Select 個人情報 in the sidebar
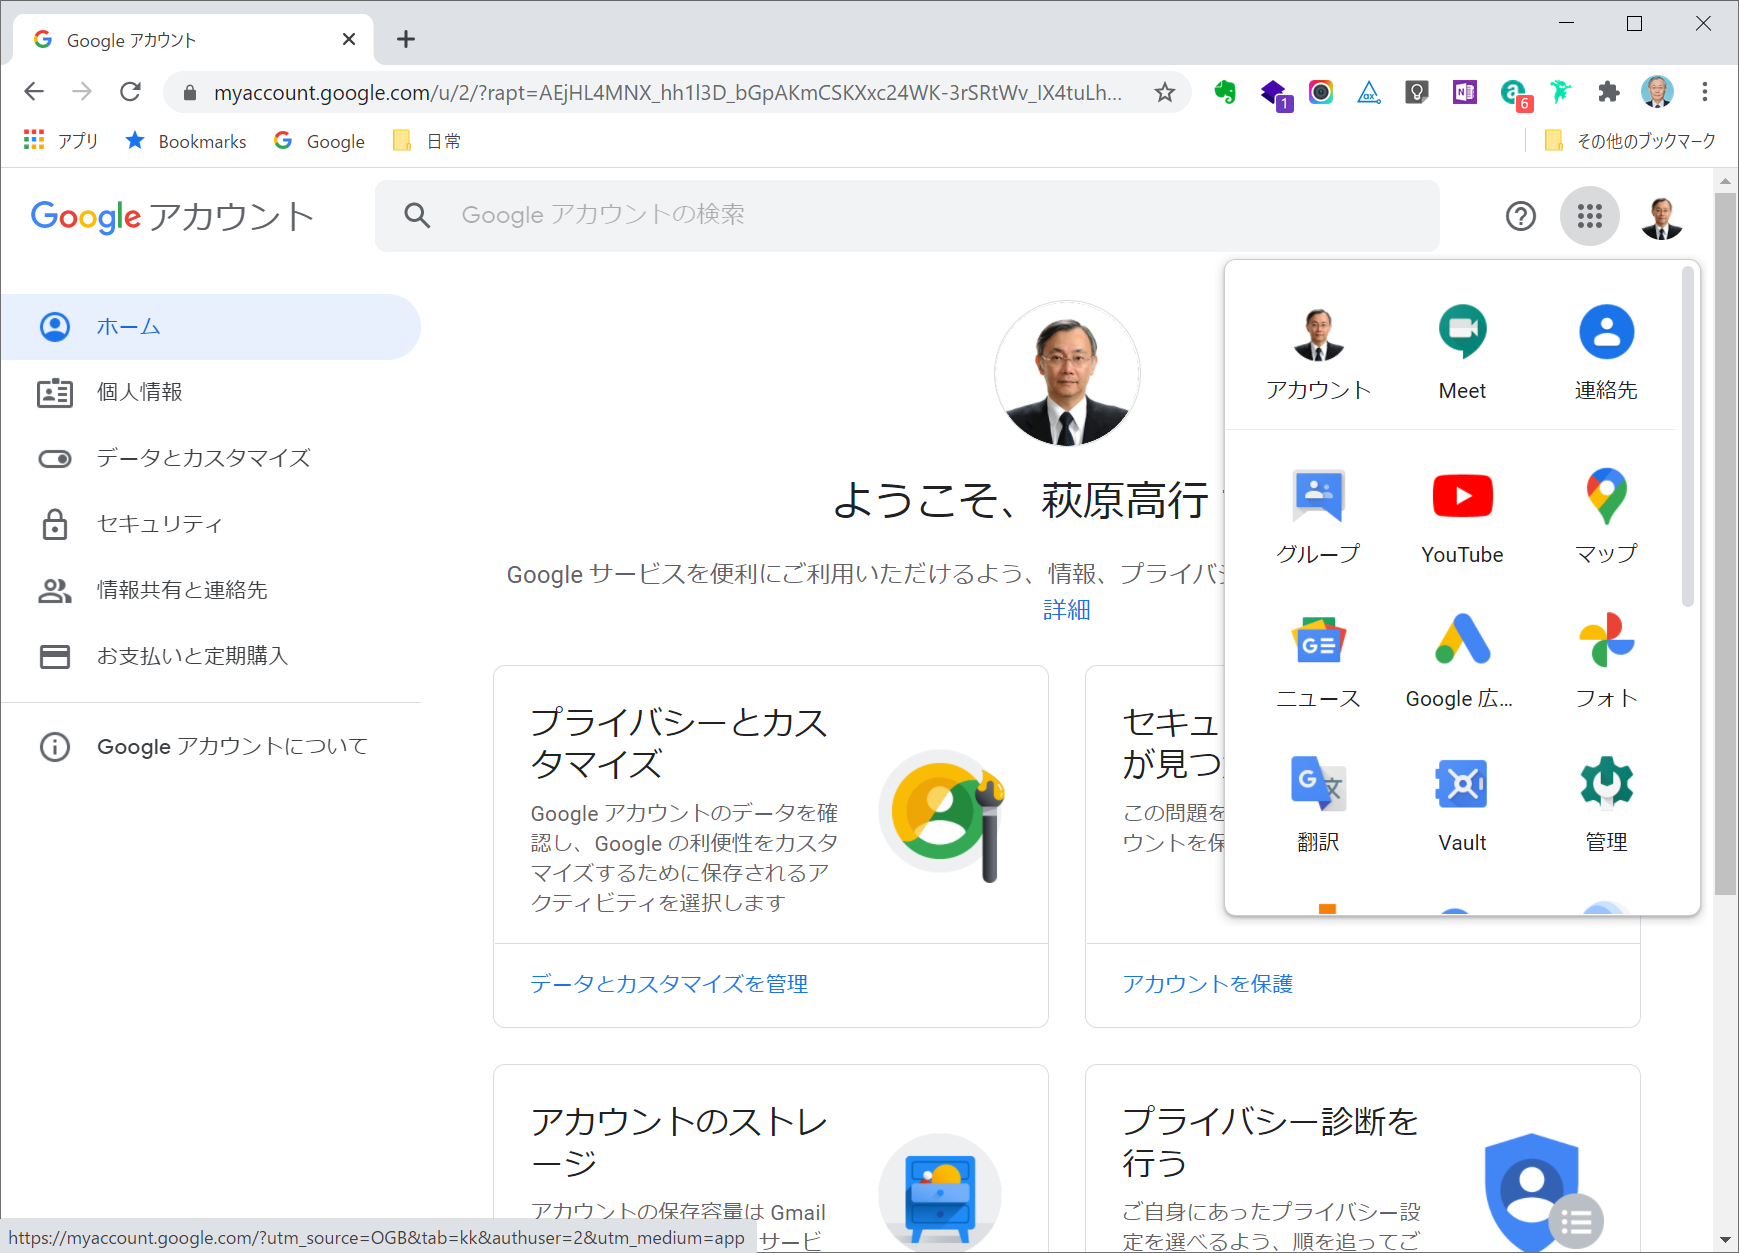 139,392
